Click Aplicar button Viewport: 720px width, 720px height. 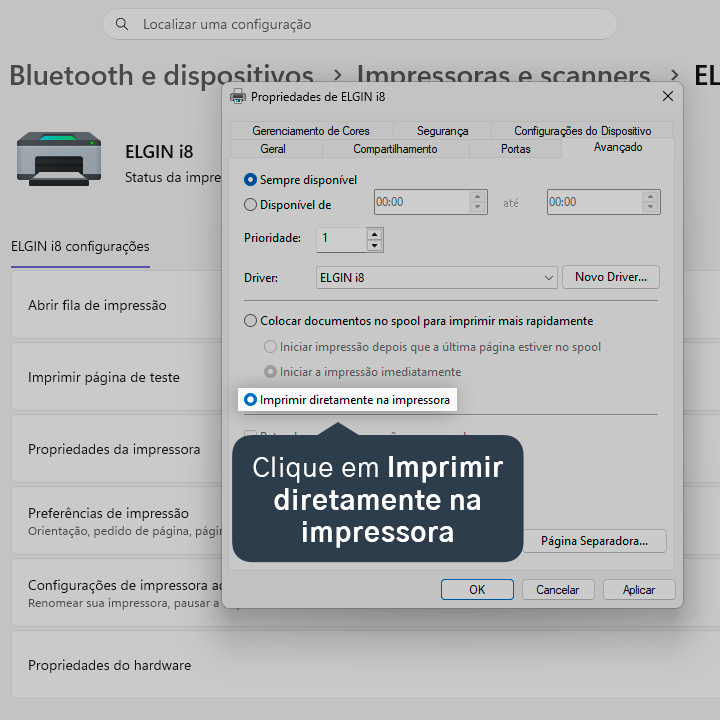639,590
